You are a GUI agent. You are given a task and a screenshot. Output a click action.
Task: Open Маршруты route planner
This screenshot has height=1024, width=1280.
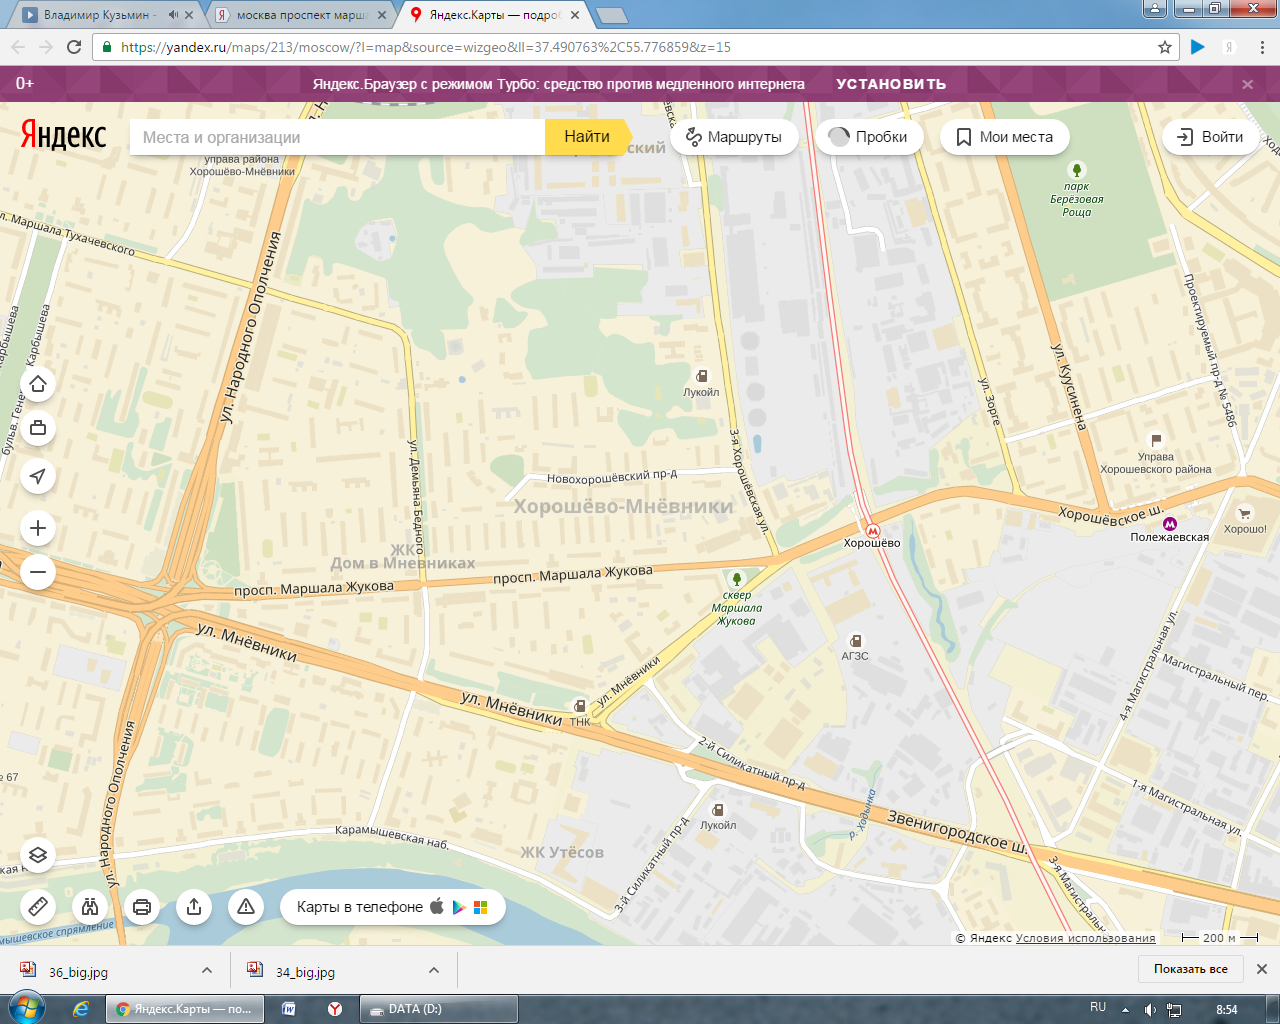[734, 137]
